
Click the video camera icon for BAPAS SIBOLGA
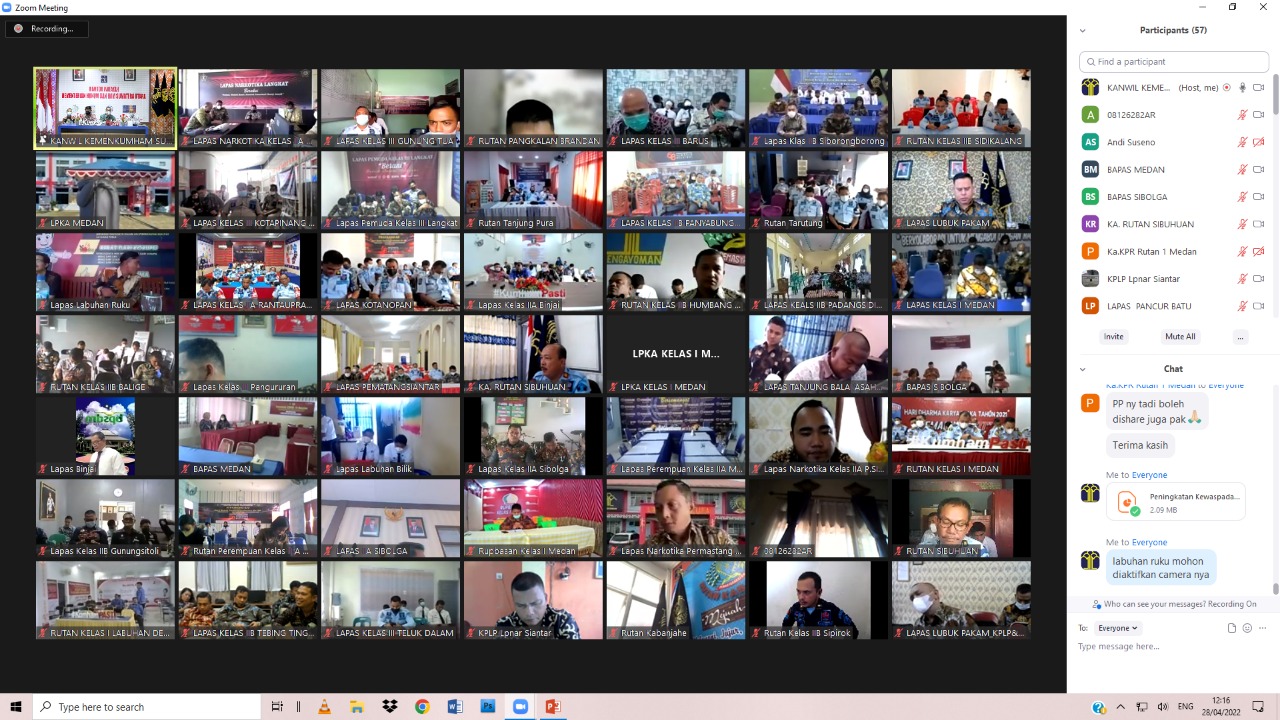tap(1259, 197)
